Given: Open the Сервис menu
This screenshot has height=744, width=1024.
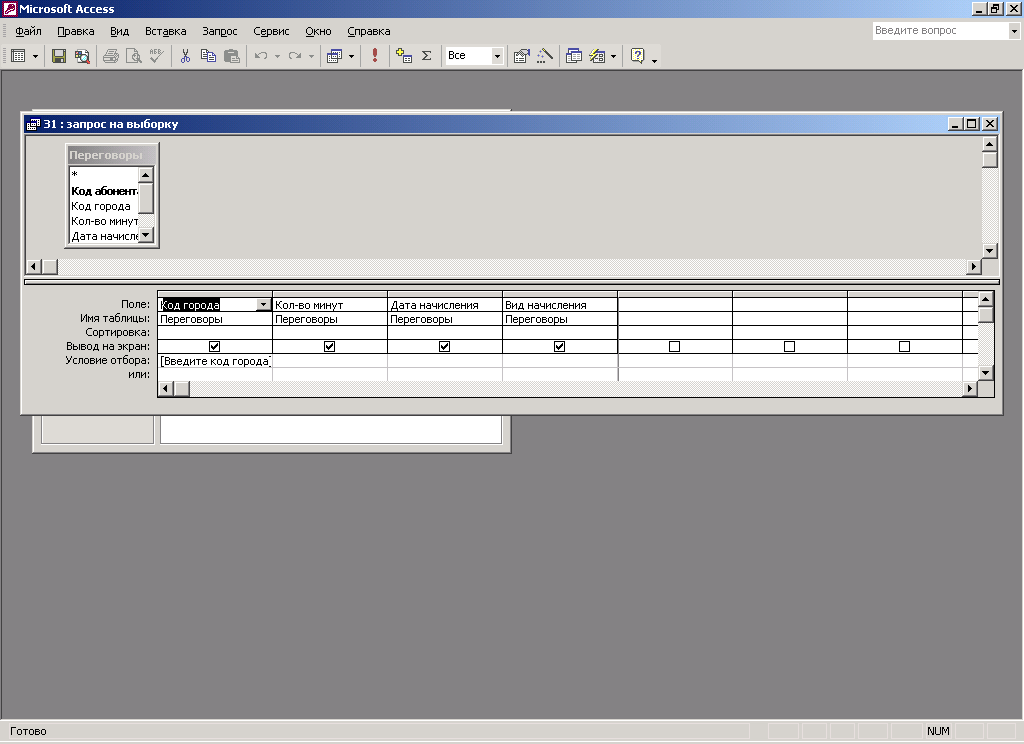Looking at the screenshot, I should tap(271, 31).
